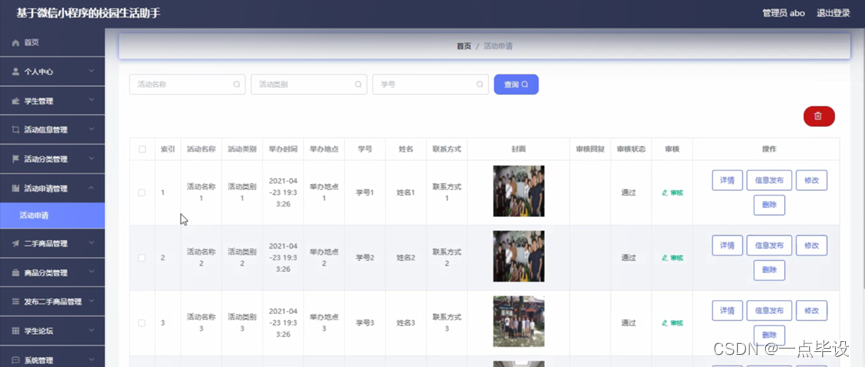Click the paper-plane icon beside 二手商品管理
The image size is (865, 367).
(15, 243)
